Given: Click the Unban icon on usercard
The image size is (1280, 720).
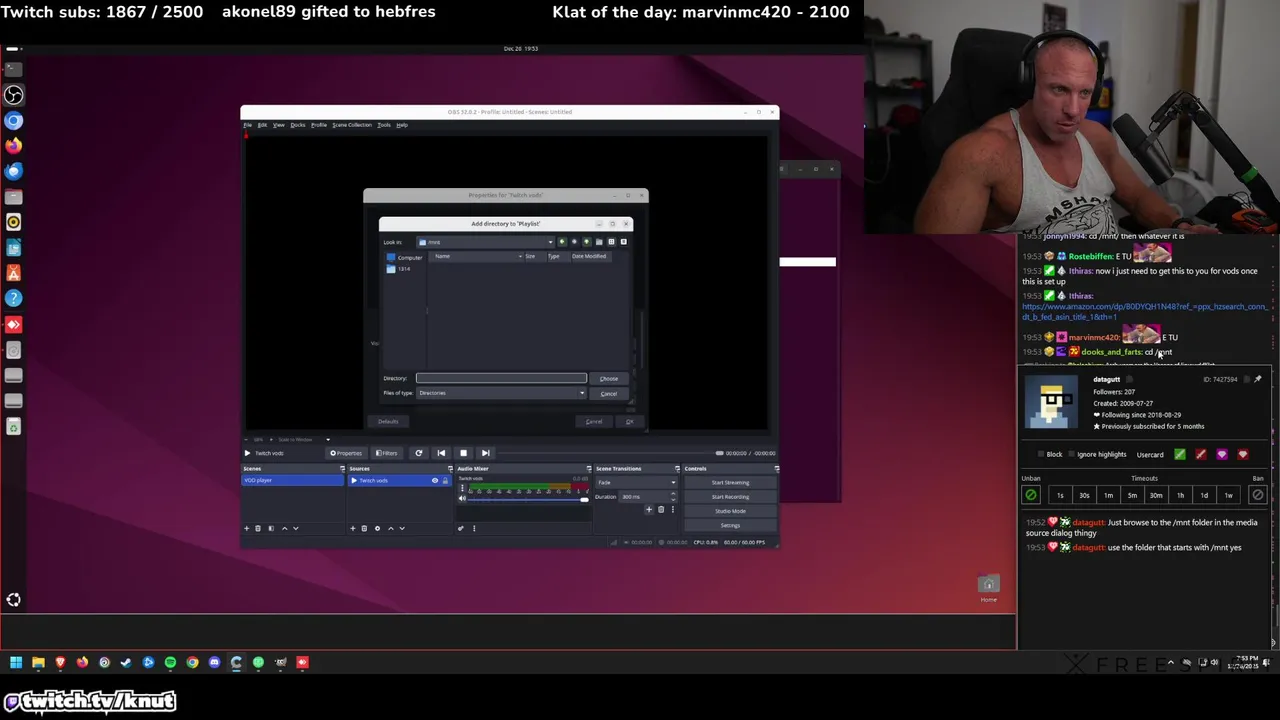Looking at the screenshot, I should (1031, 495).
